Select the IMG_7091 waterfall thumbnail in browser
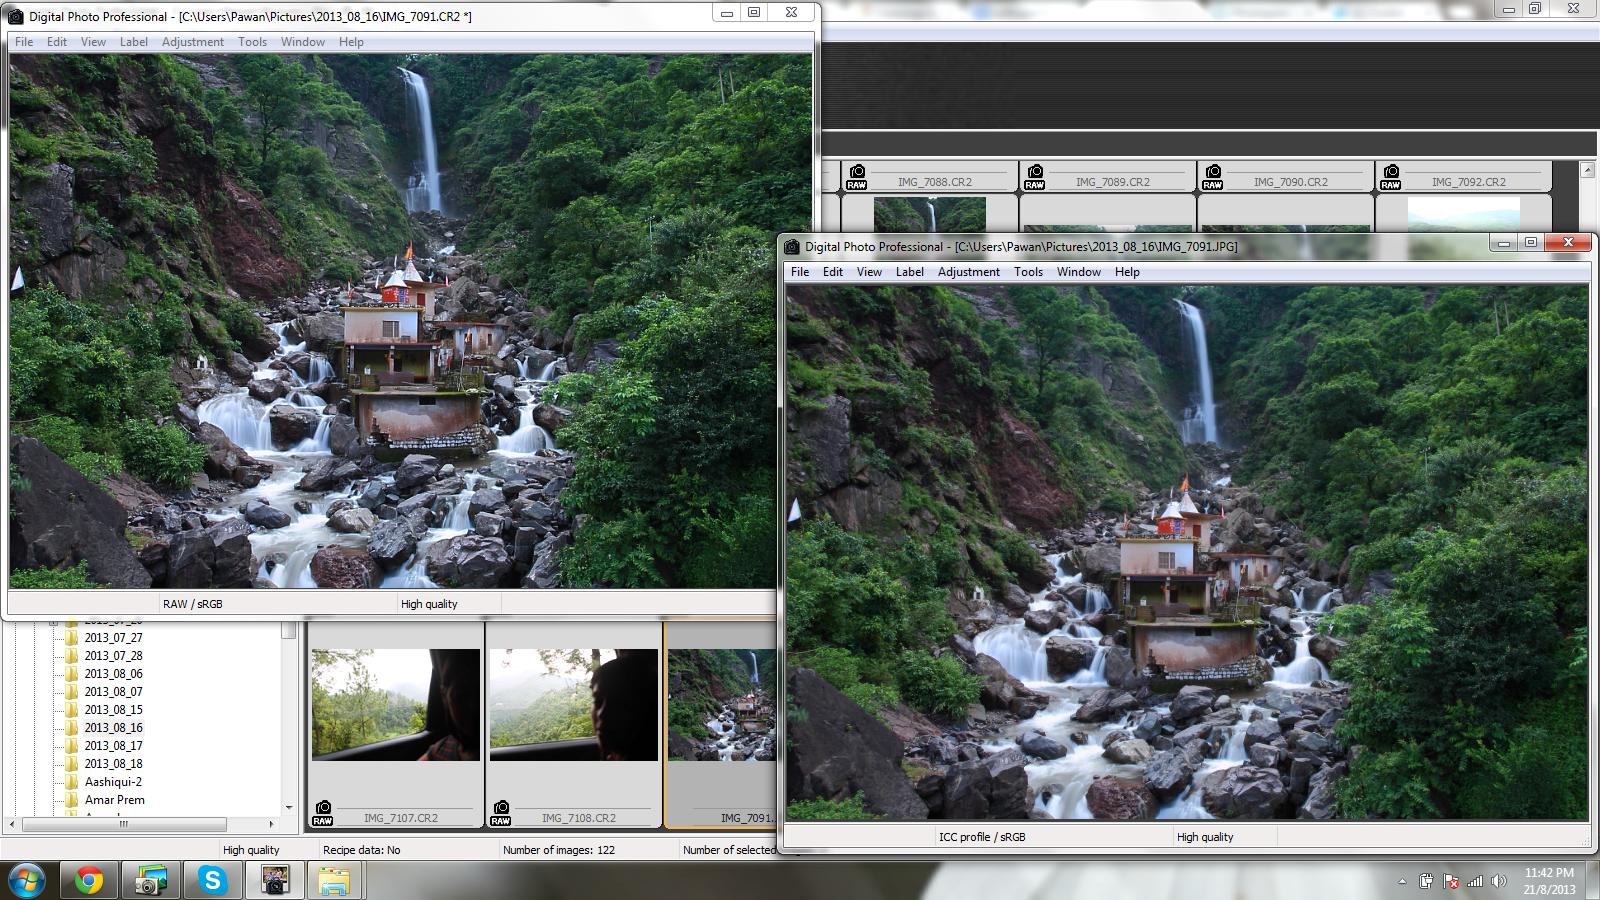This screenshot has width=1600, height=900. pos(722,705)
